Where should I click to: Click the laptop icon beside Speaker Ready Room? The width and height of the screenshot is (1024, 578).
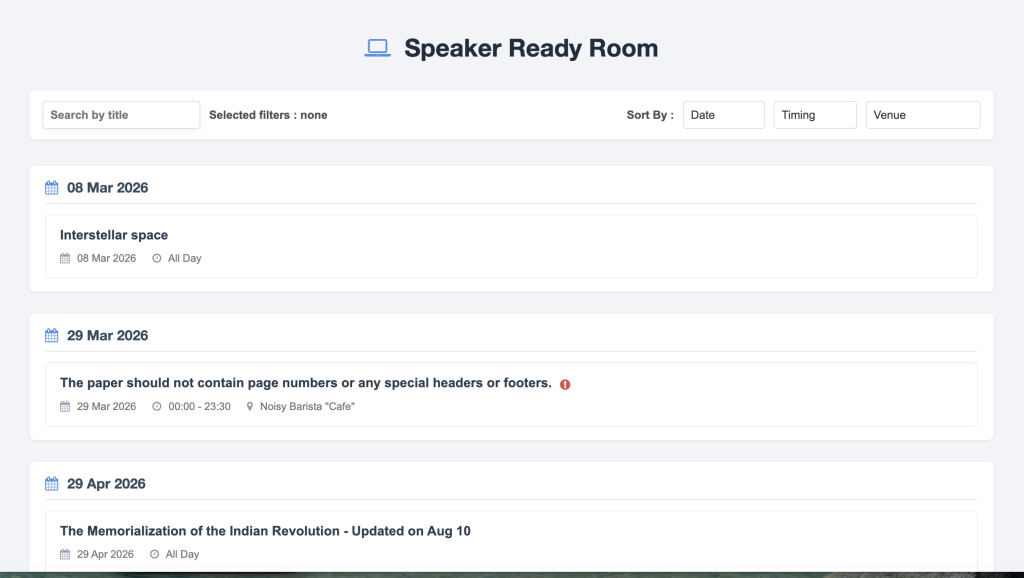pos(377,48)
